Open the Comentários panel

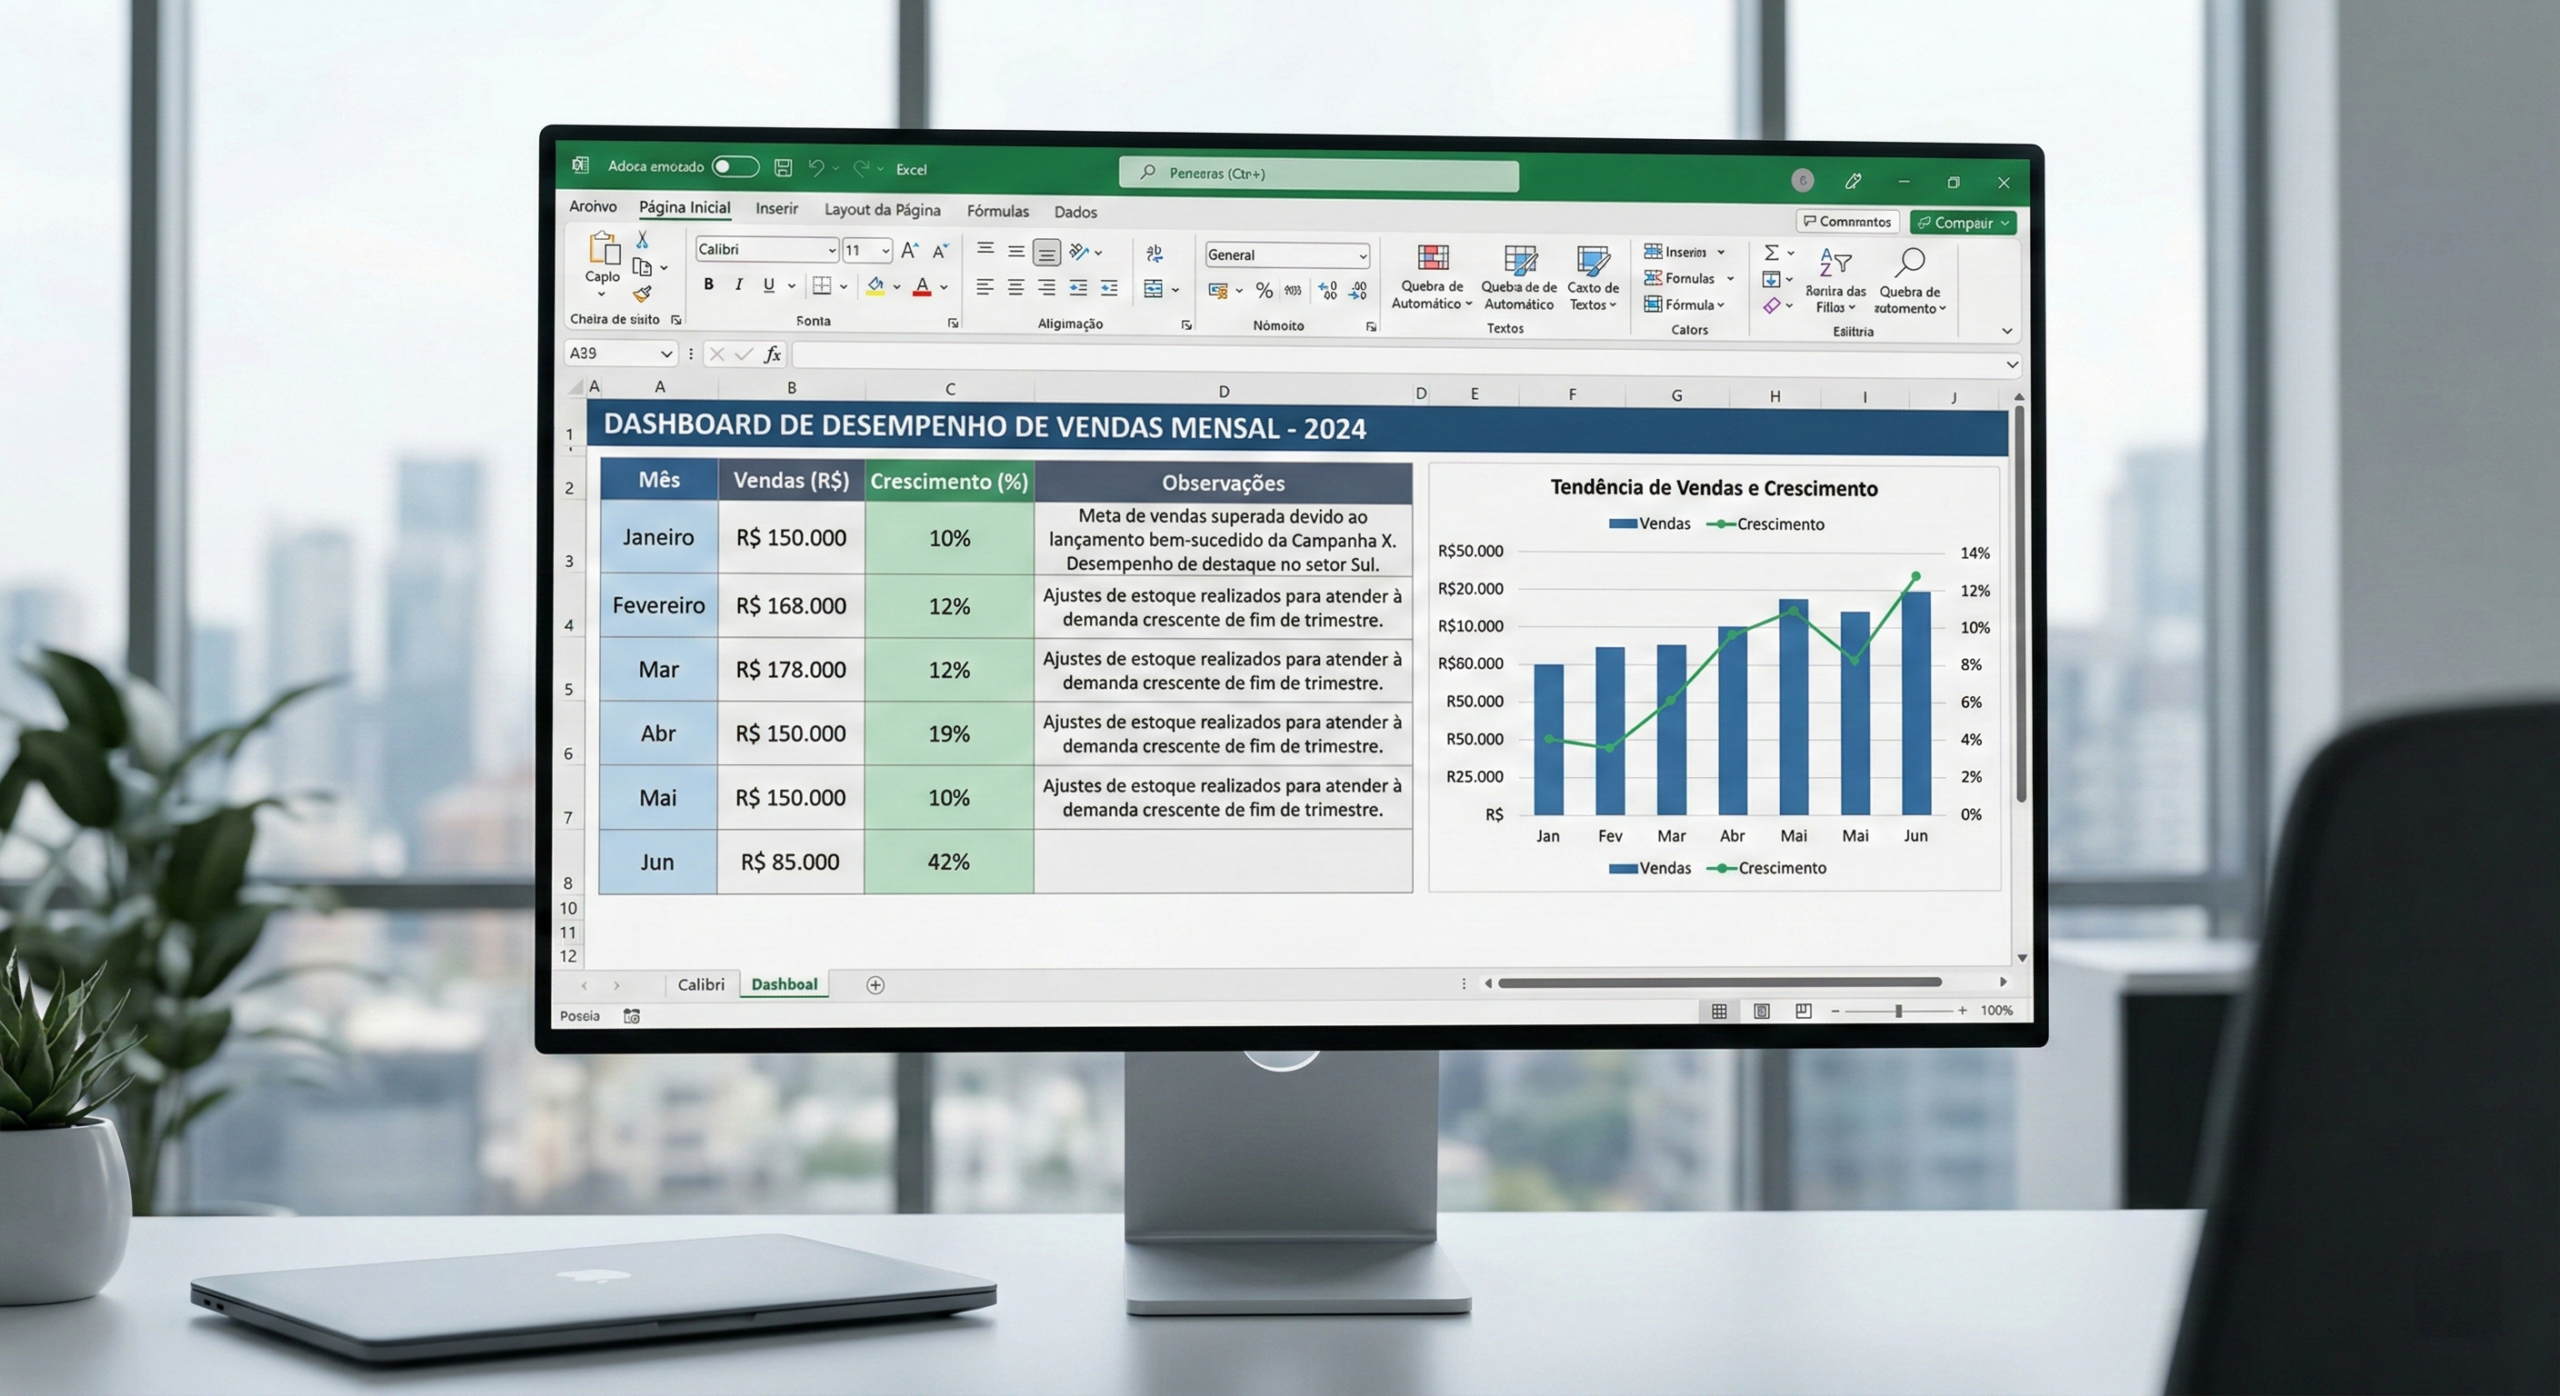[x=1848, y=221]
